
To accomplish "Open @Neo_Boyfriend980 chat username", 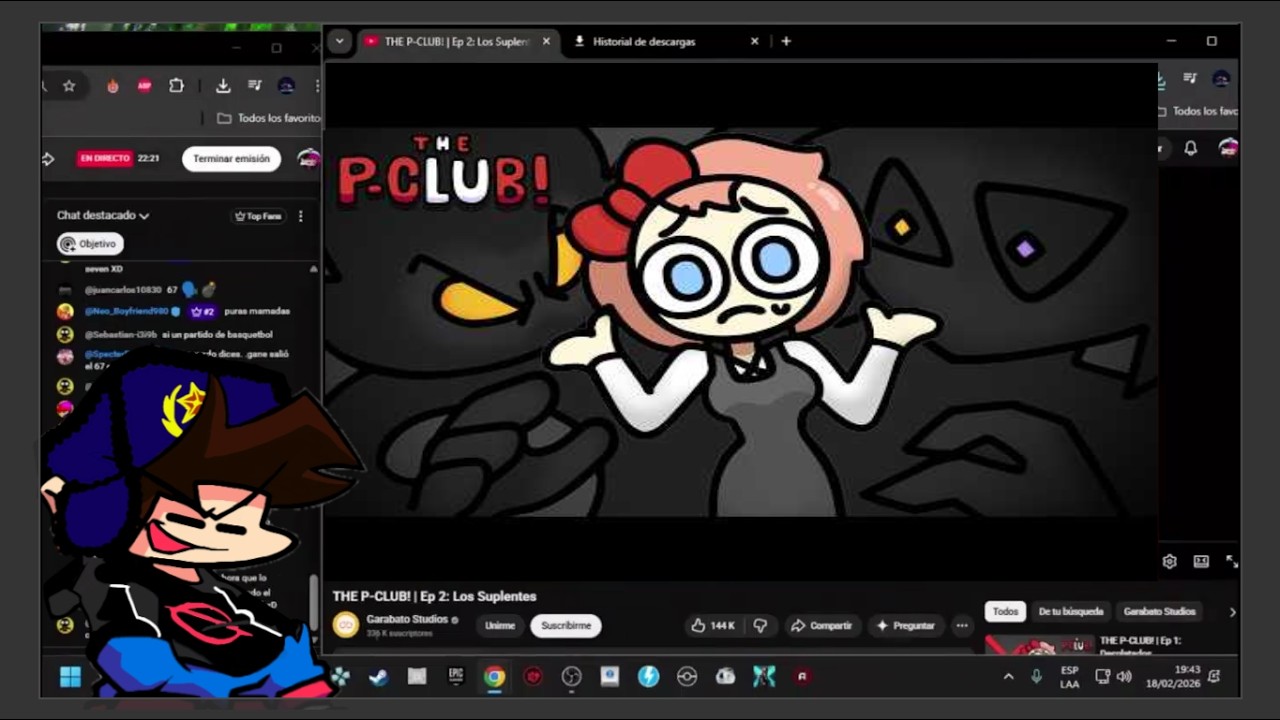I will click(x=126, y=312).
